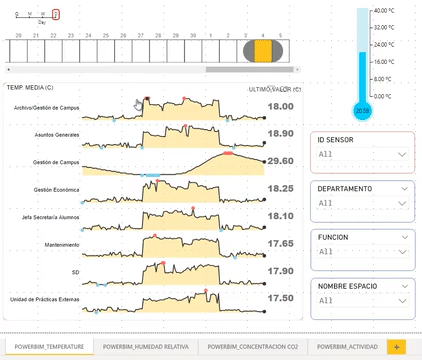The image size is (422, 360).
Task: Select day 27 cell in timeline
Action: point(141,51)
